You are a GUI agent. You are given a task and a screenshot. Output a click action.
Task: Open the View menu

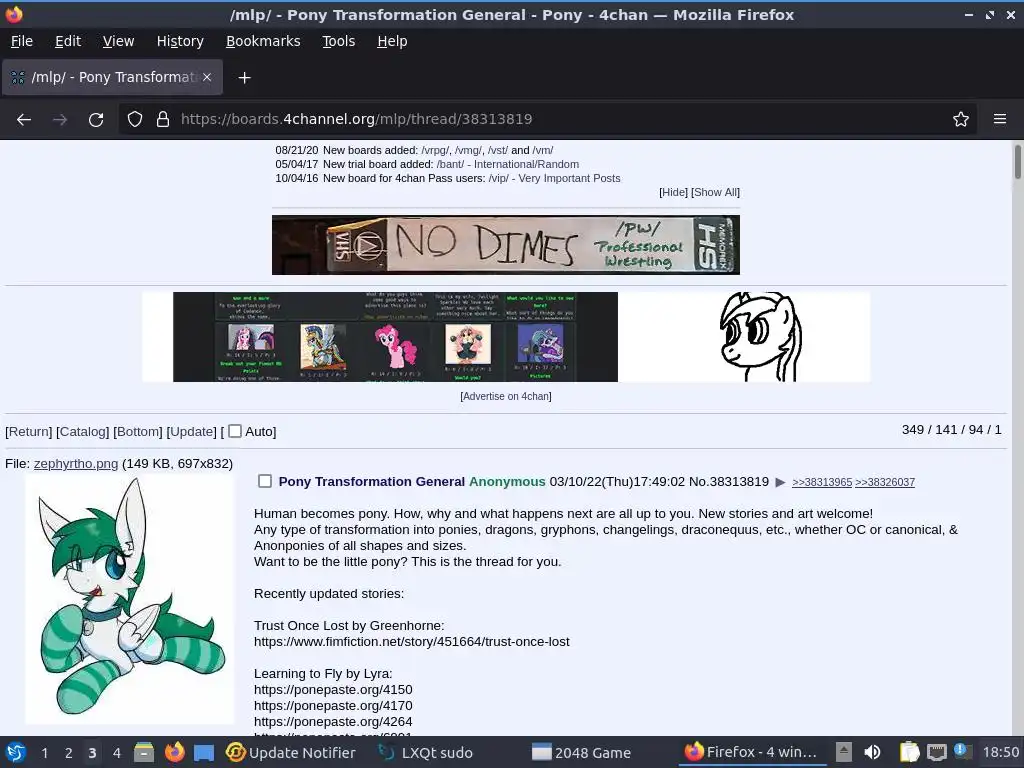click(x=118, y=41)
